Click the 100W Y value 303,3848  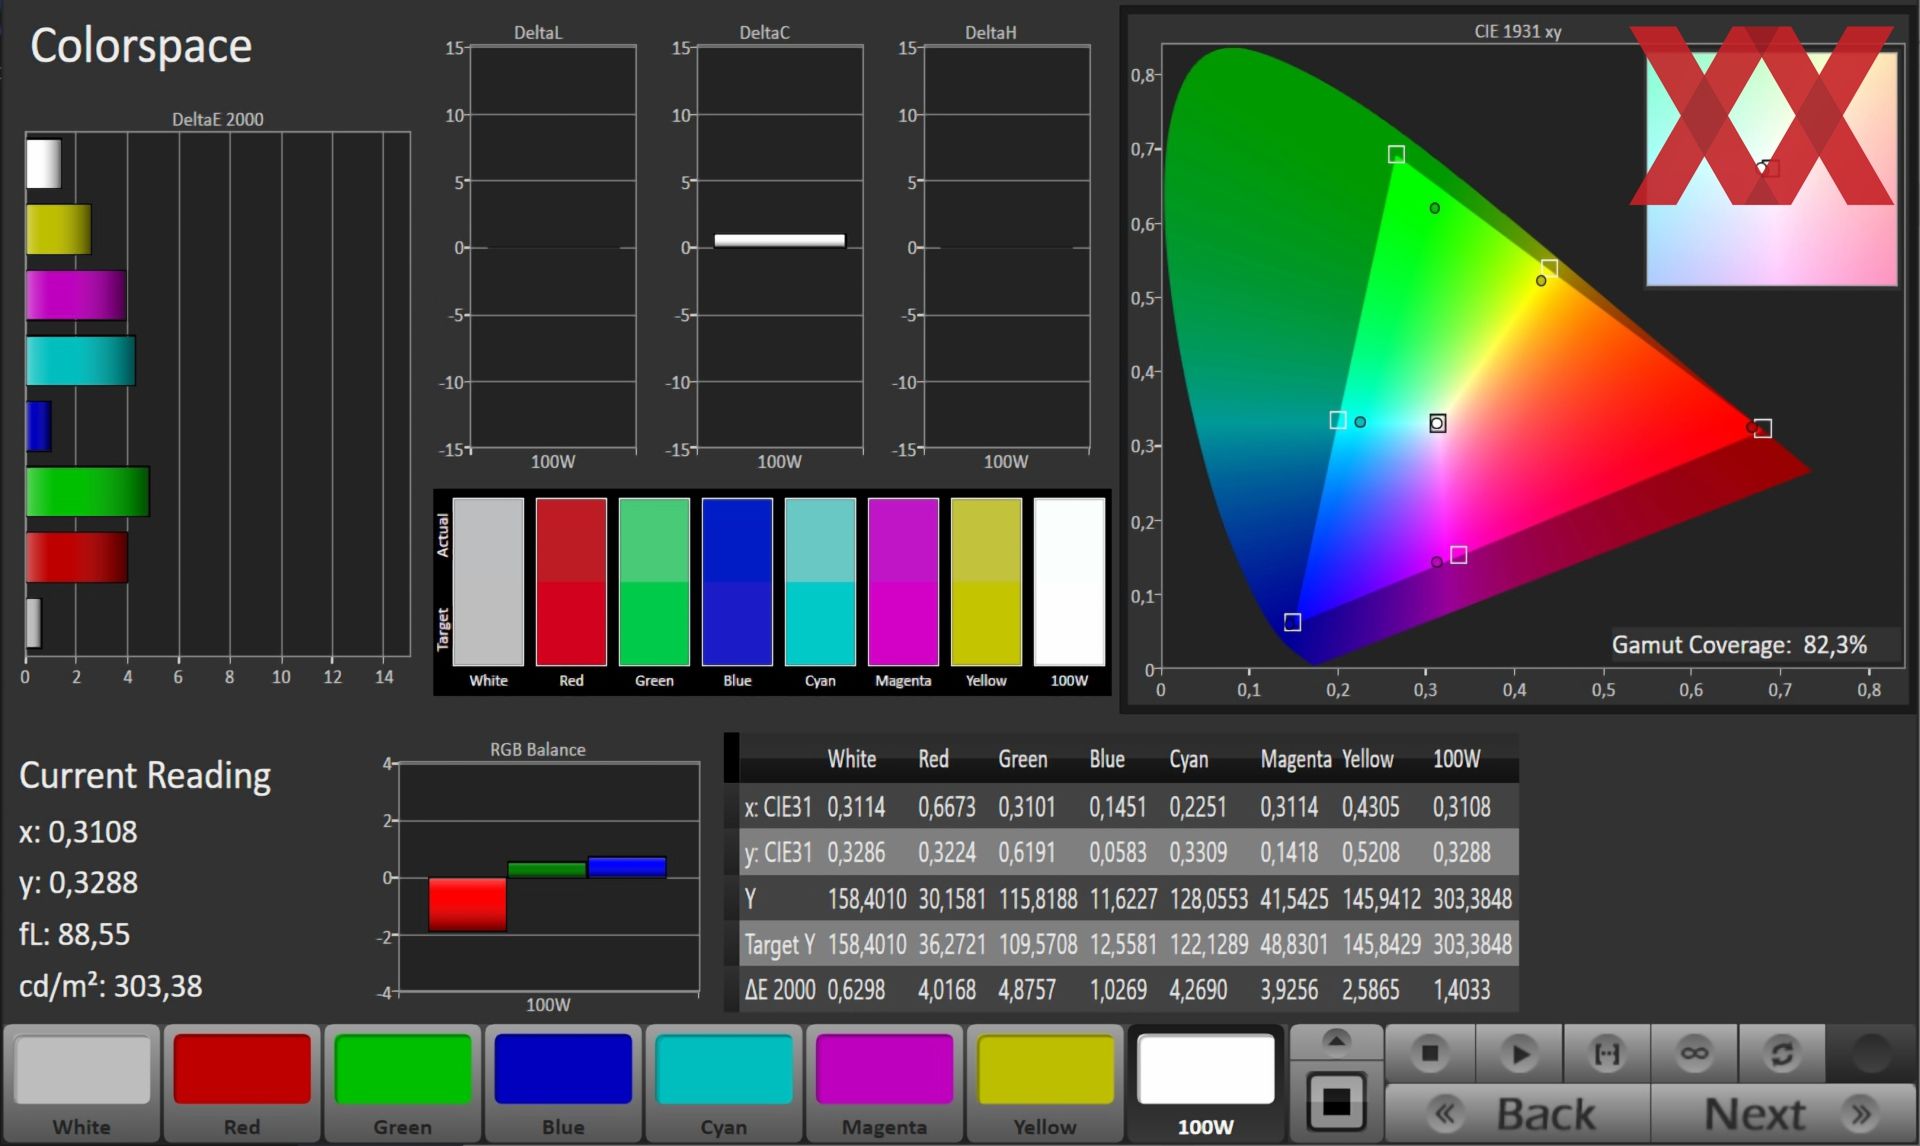(x=1472, y=899)
